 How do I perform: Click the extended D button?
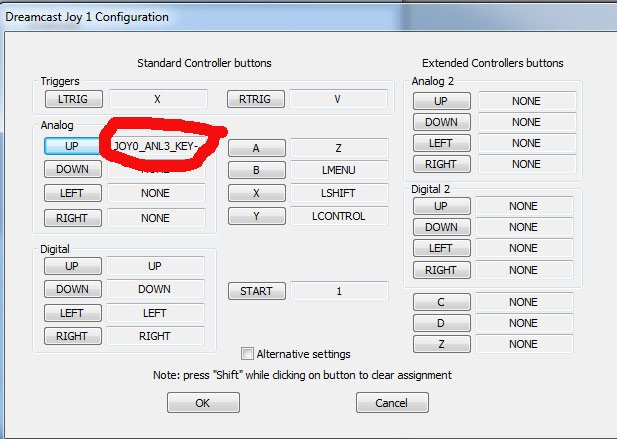pyautogui.click(x=442, y=323)
